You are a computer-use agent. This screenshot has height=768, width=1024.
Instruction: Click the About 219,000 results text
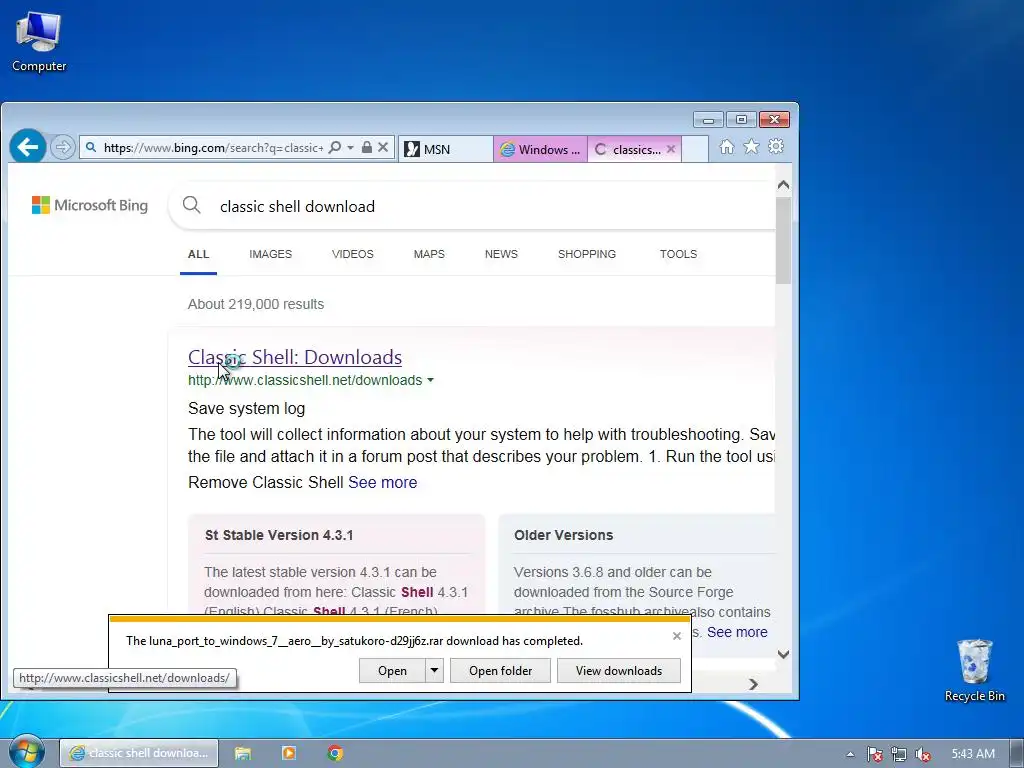pos(256,304)
